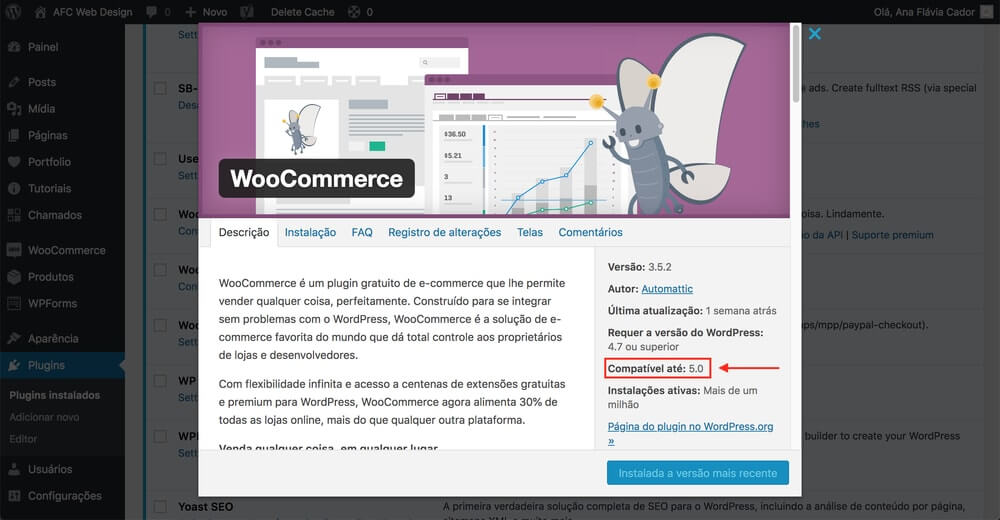This screenshot has width=1000, height=520.
Task: Click the Portfolio heart icon
Action: pos(14,162)
